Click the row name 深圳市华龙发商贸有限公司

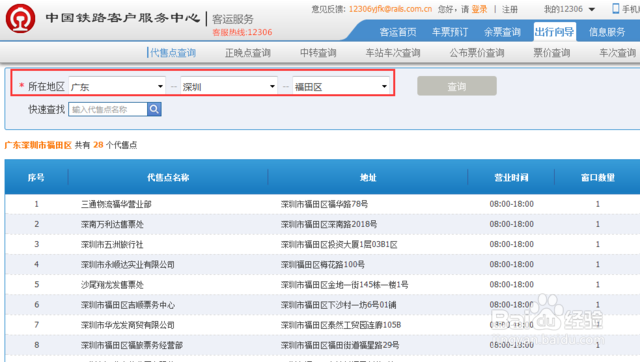pyautogui.click(x=128, y=325)
